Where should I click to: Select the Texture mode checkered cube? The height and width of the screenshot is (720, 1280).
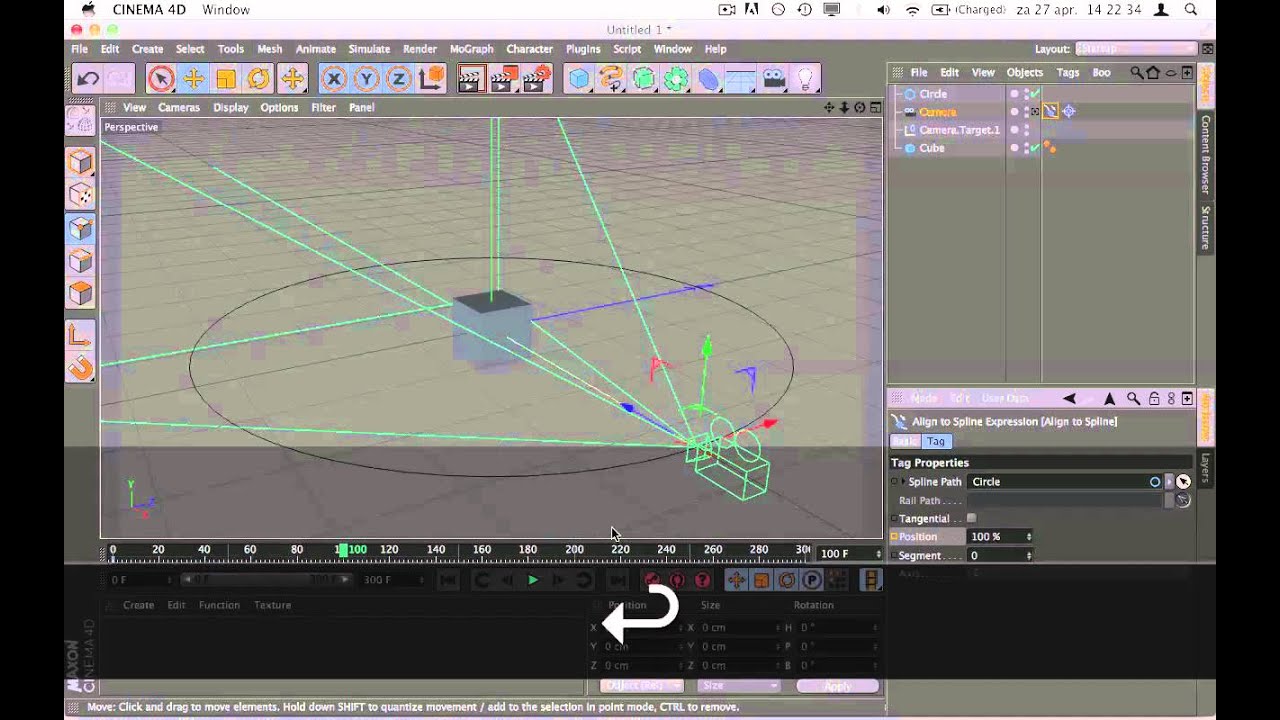pyautogui.click(x=80, y=195)
